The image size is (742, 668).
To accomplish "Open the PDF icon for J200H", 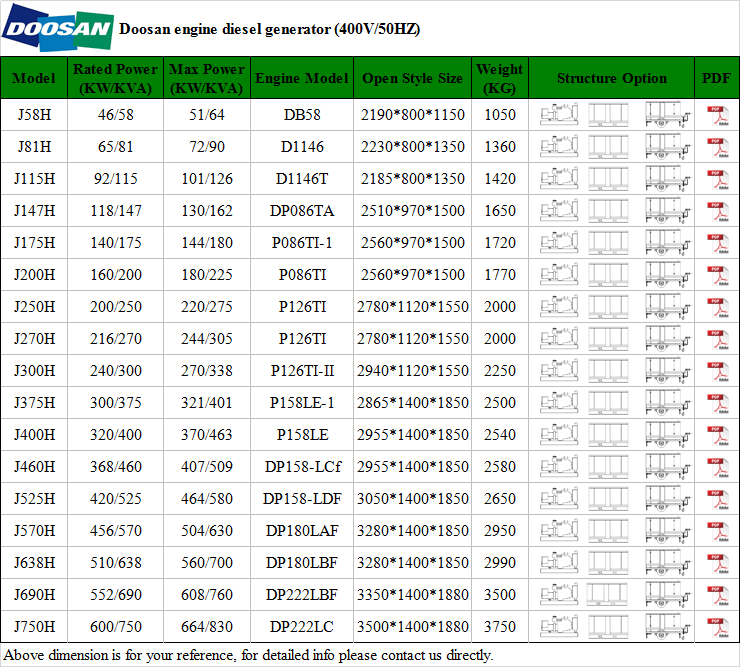I will (718, 275).
